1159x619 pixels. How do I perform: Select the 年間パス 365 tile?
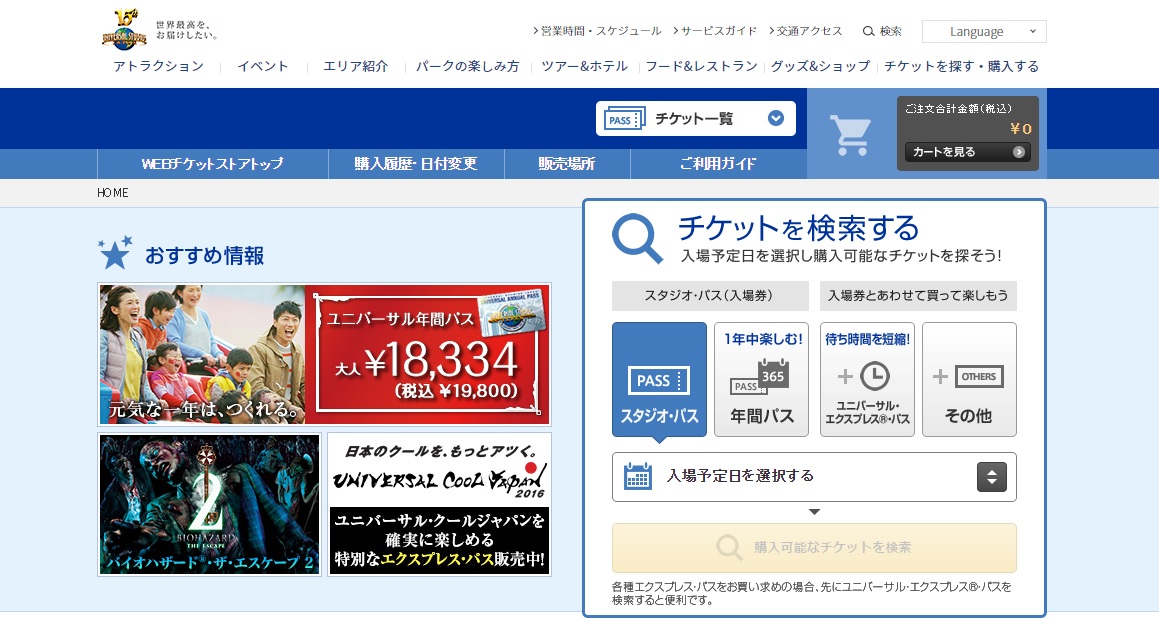tap(761, 379)
